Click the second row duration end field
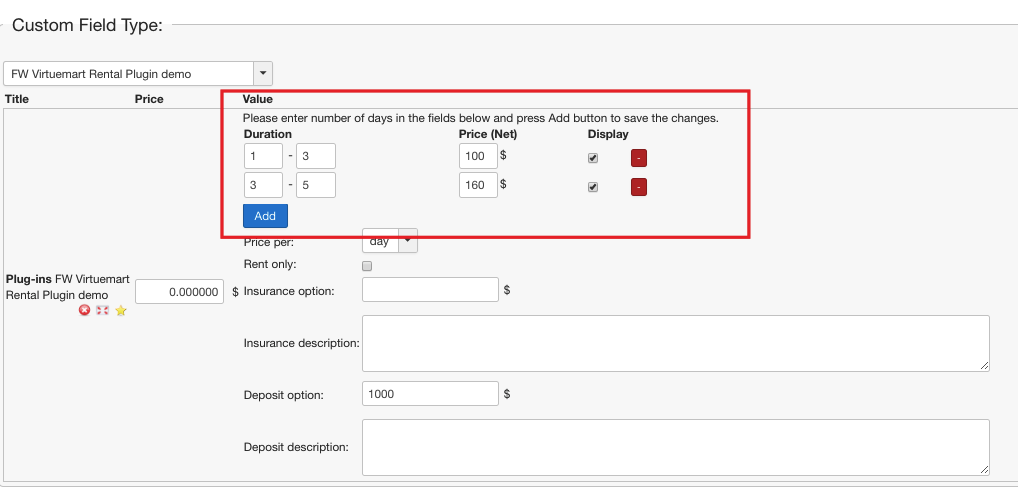The height and width of the screenshot is (493, 1018). point(315,185)
